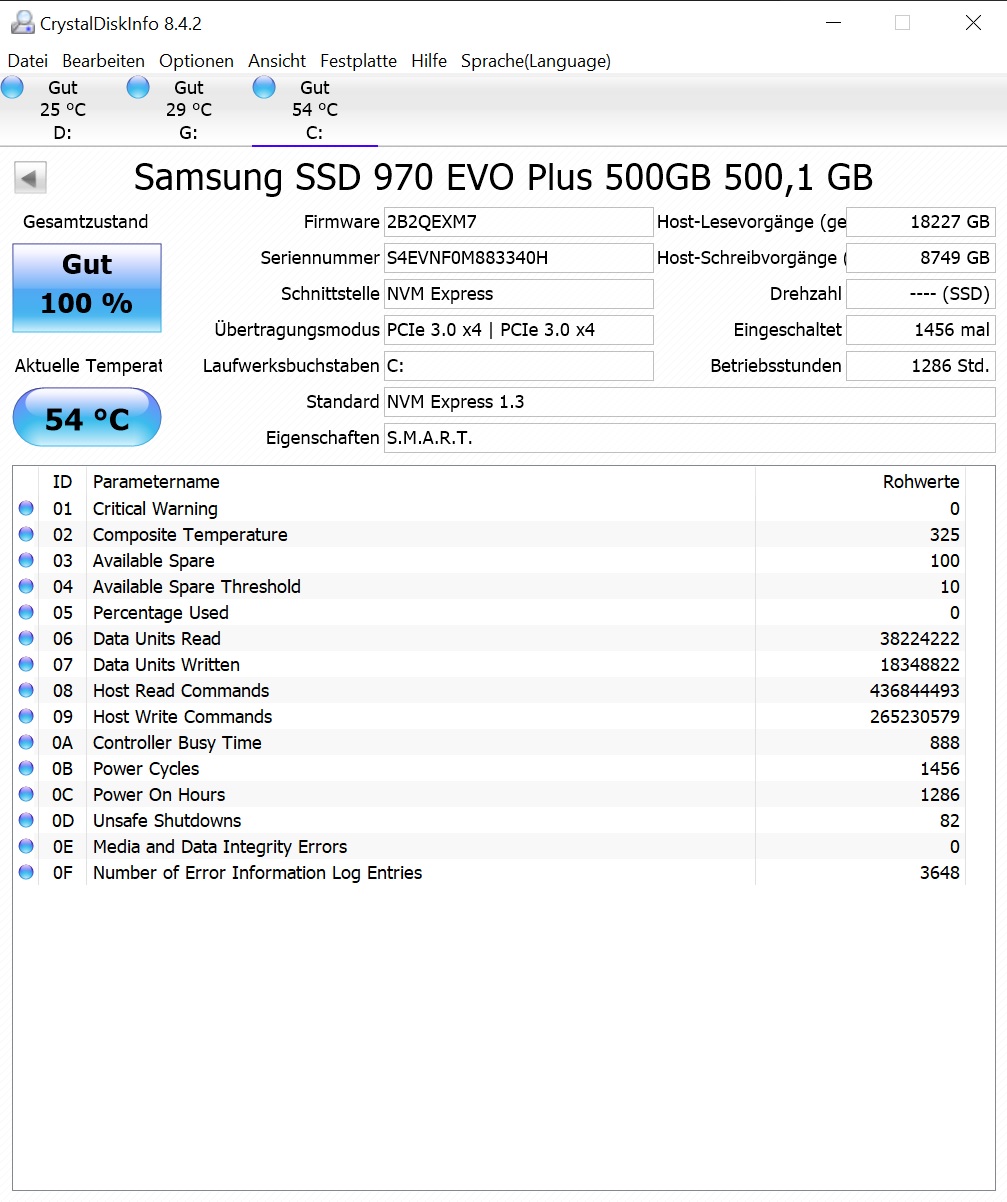1007x1202 pixels.
Task: Click the 54 °C temperature button
Action: (x=87, y=417)
